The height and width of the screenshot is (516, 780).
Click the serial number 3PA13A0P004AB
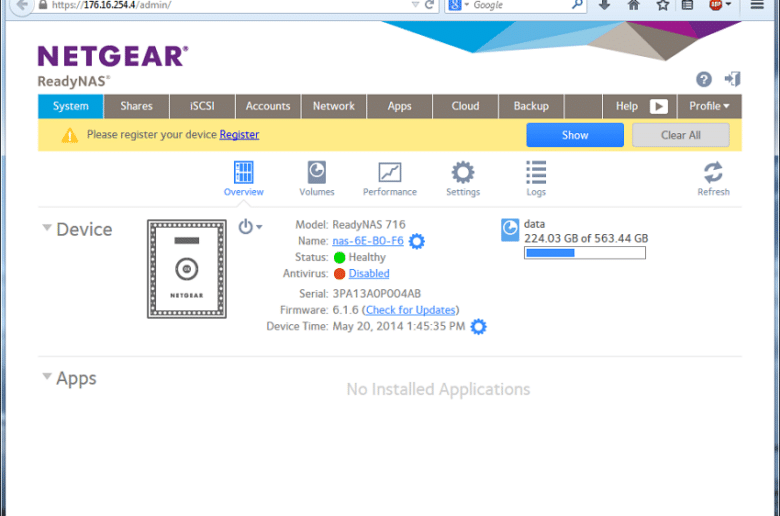click(x=377, y=294)
